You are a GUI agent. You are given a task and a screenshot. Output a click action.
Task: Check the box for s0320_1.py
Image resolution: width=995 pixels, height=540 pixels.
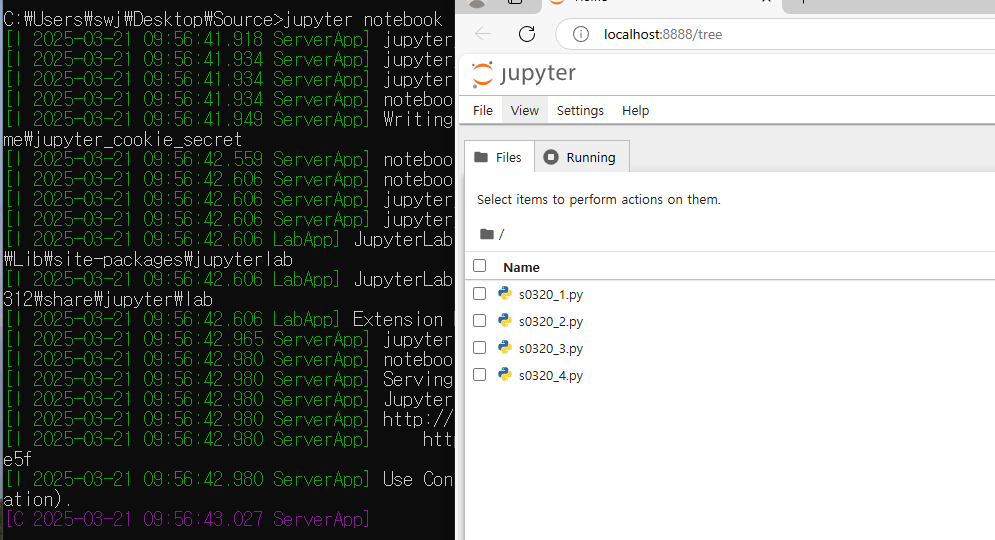[480, 293]
